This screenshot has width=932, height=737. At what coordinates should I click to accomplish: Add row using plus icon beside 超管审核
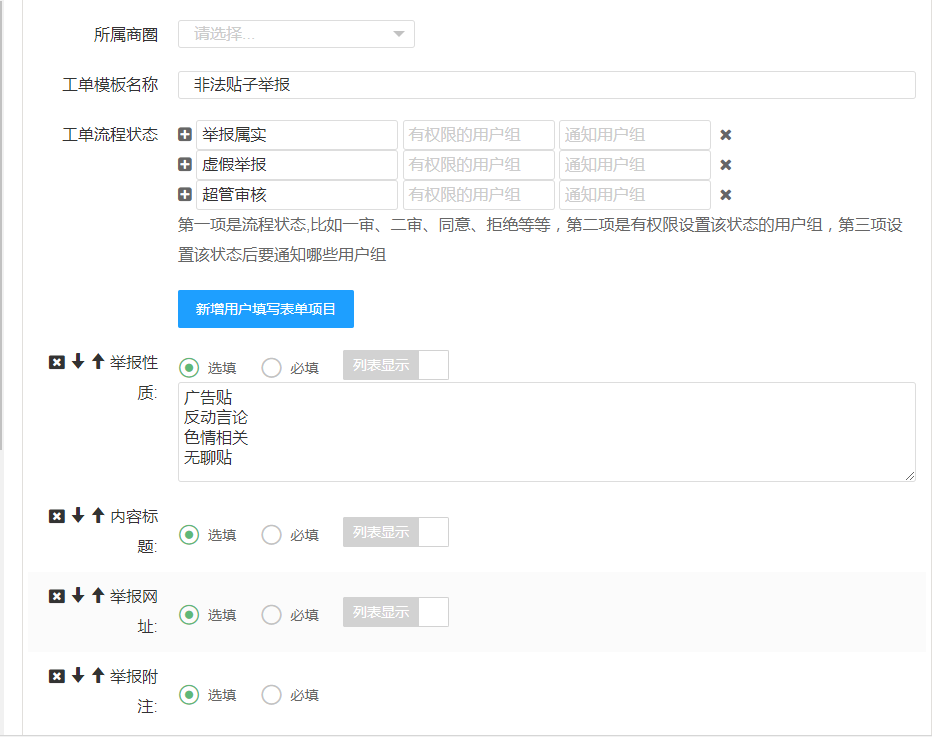pyautogui.click(x=185, y=195)
